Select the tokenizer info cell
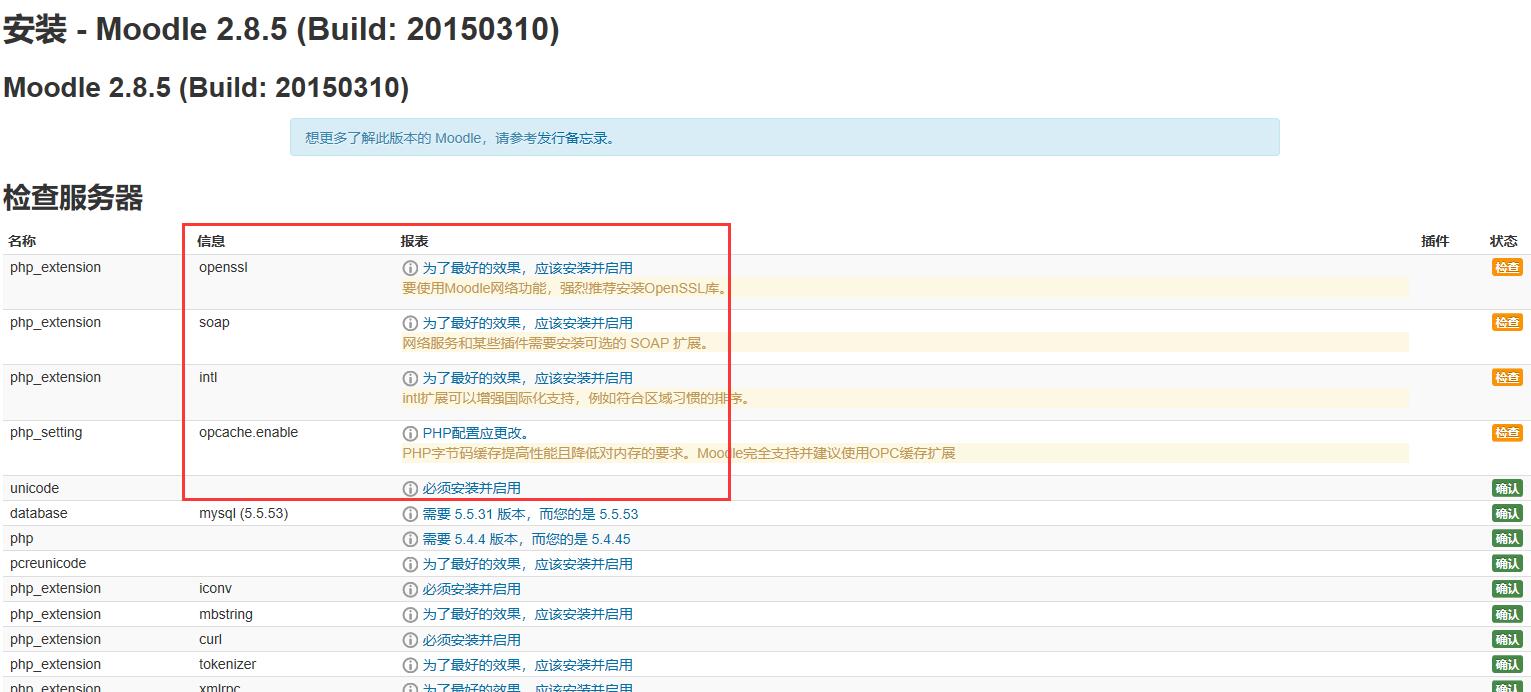 pyautogui.click(x=227, y=664)
